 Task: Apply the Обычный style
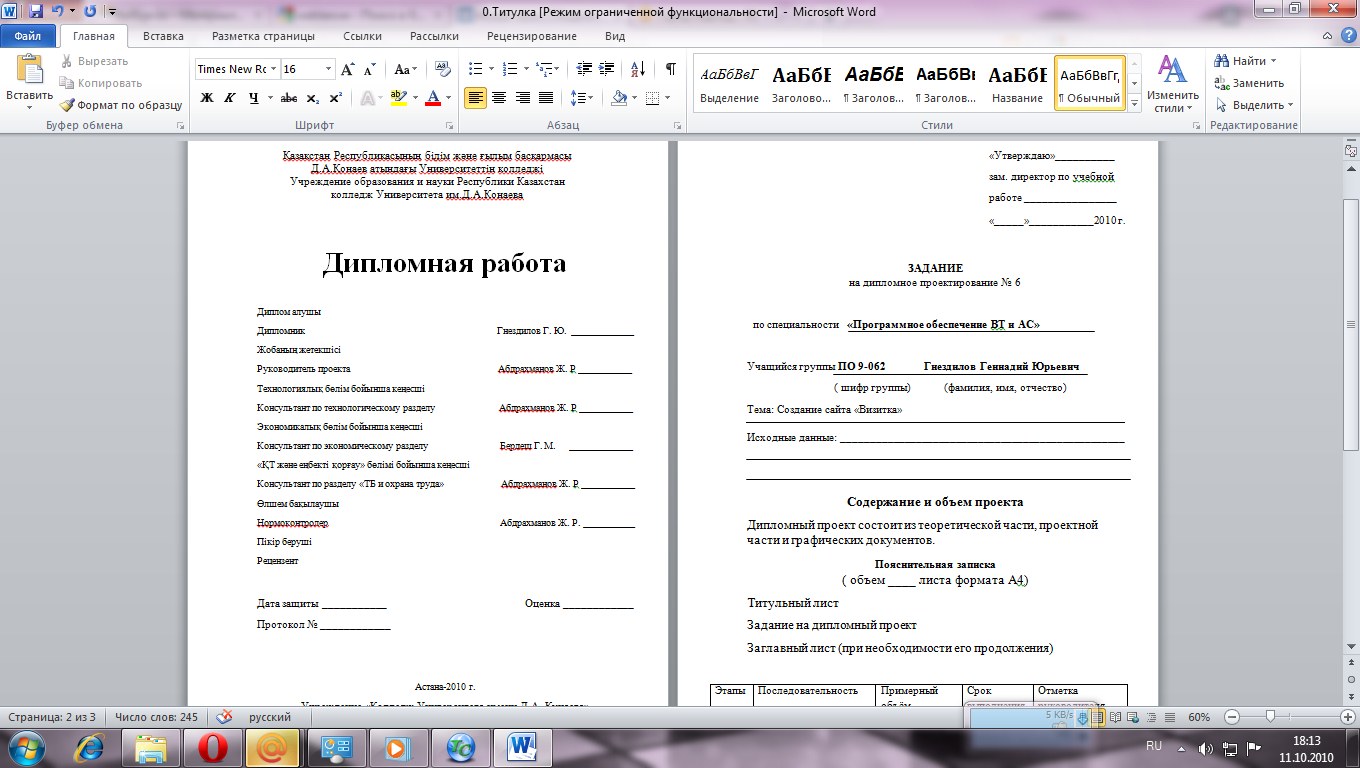tap(1090, 83)
